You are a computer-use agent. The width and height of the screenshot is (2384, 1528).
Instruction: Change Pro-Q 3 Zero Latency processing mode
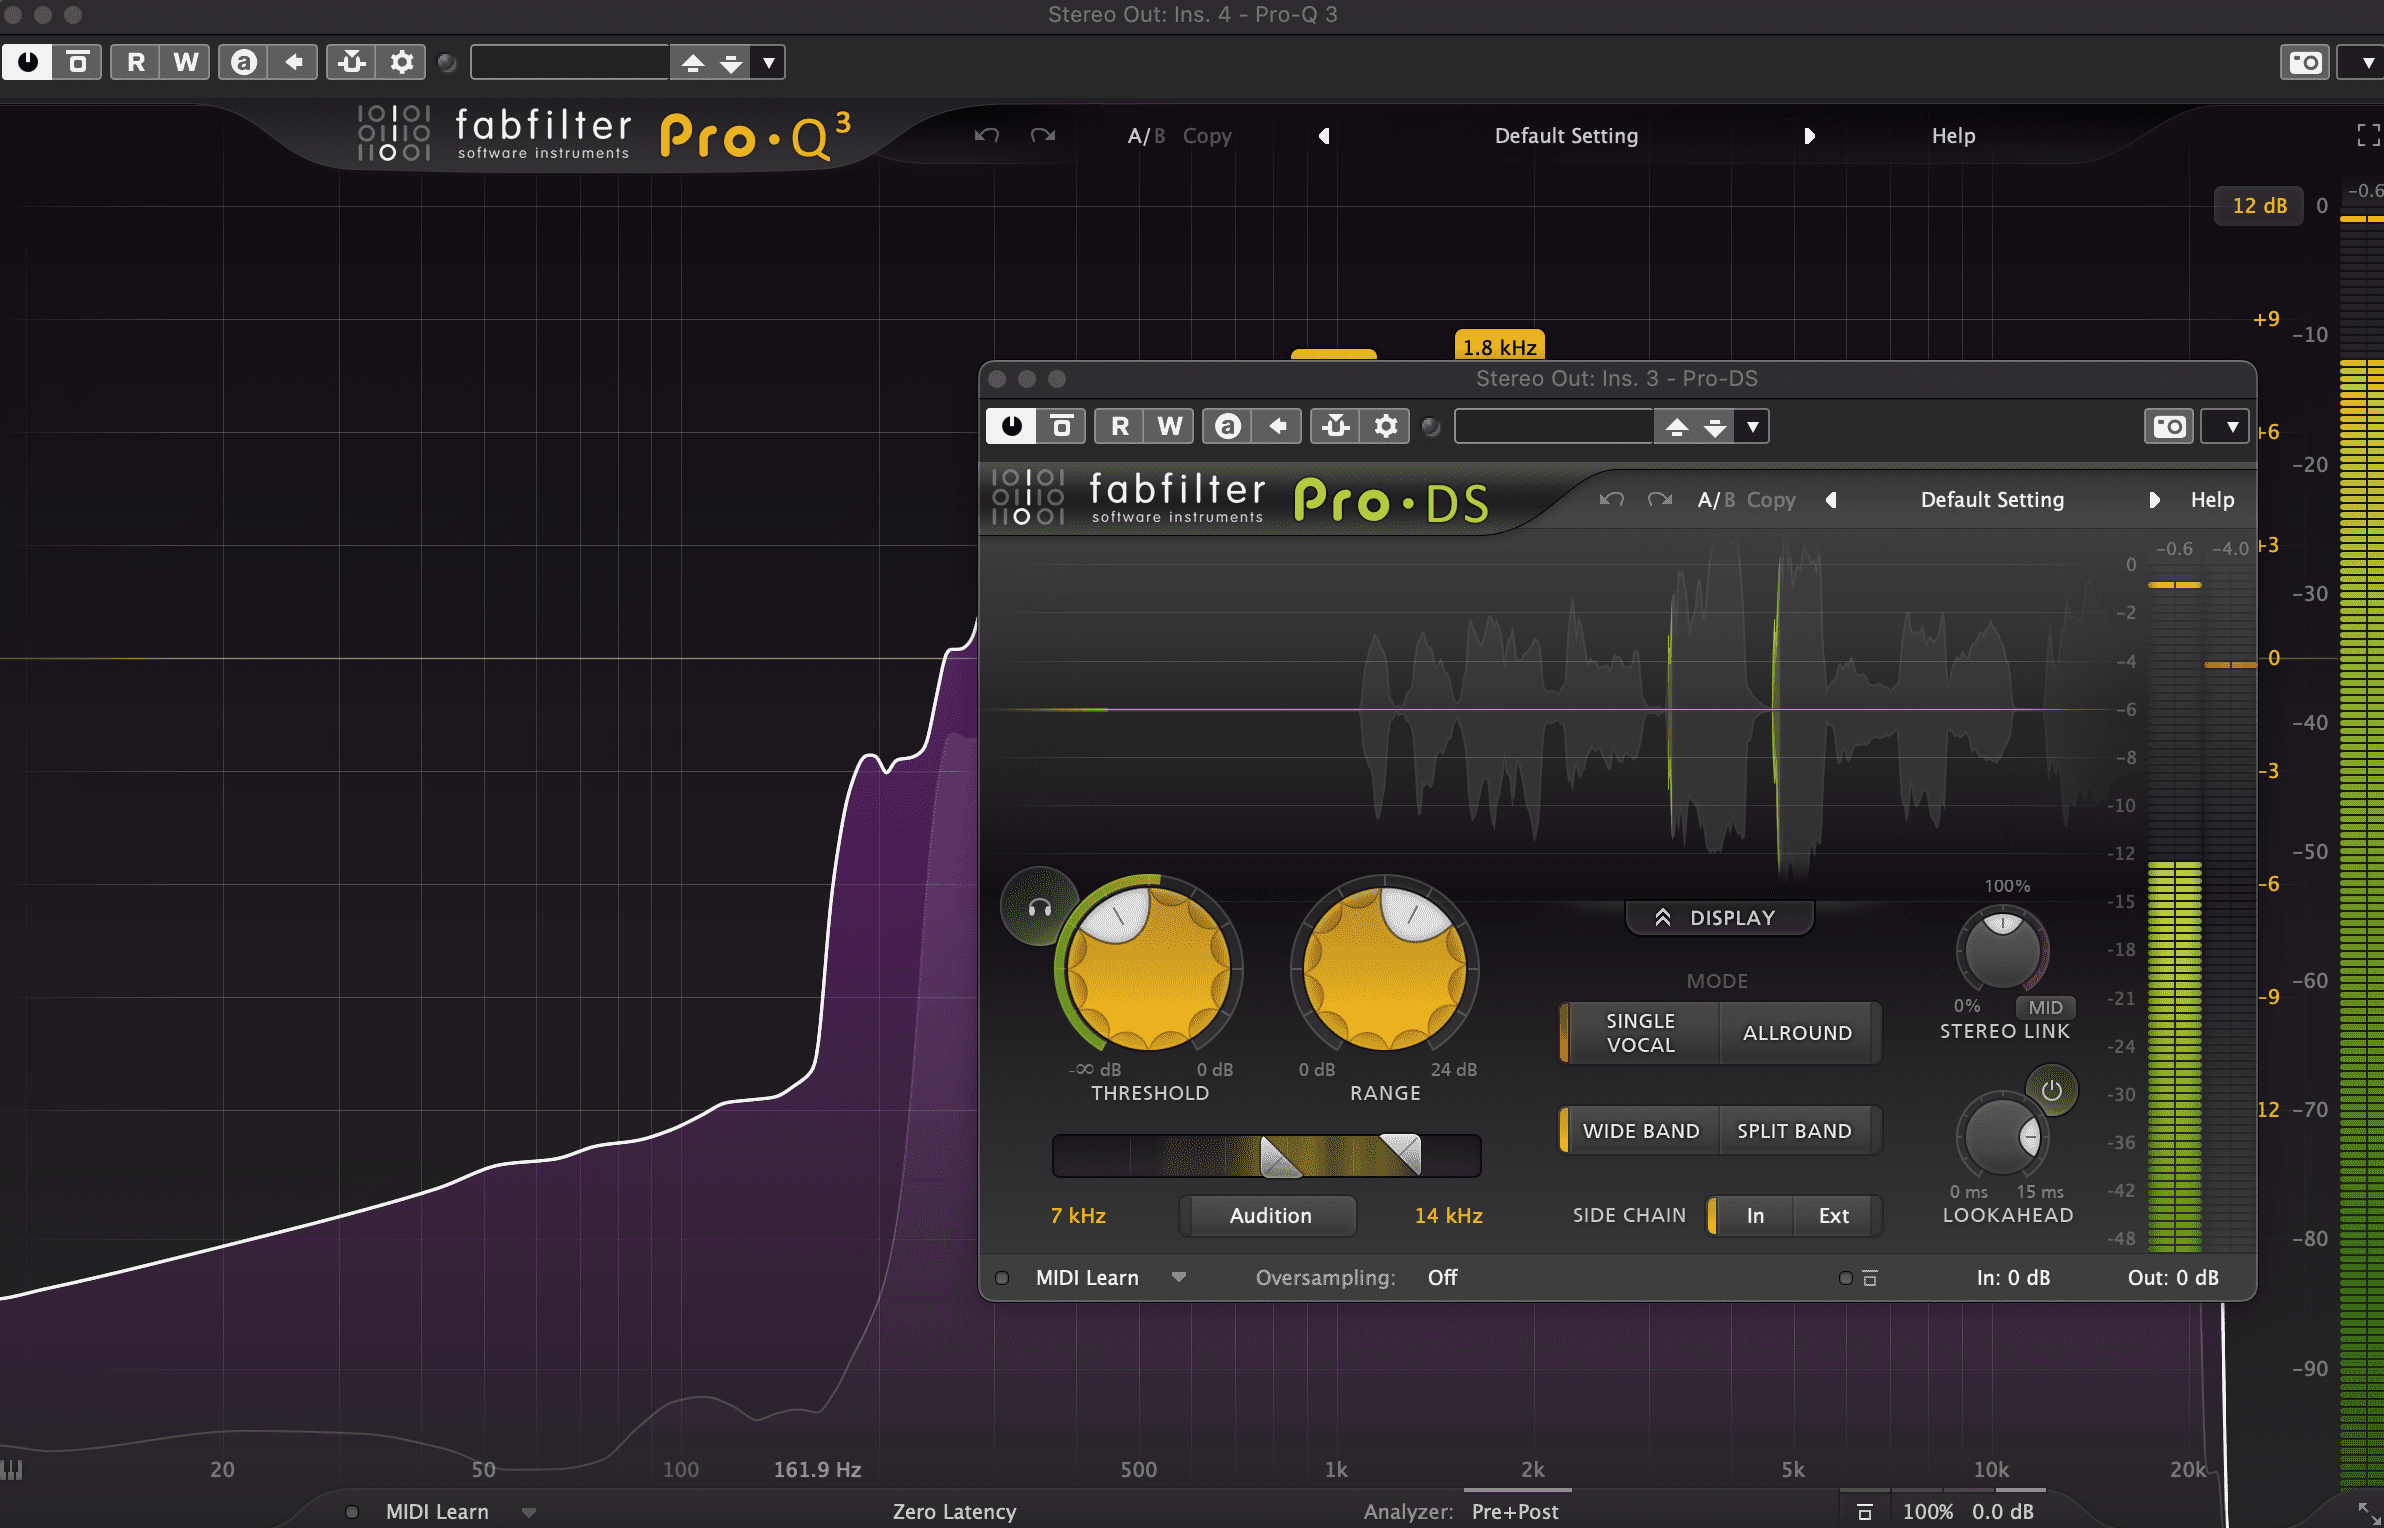coord(954,1511)
